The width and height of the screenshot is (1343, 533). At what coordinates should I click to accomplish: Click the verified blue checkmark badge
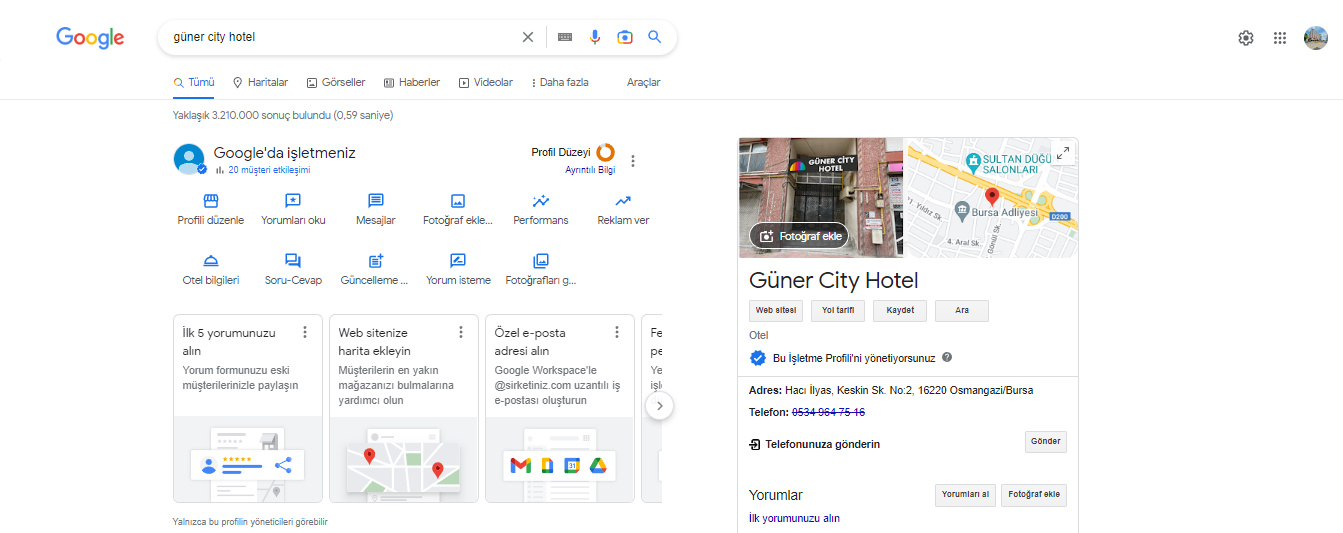pyautogui.click(x=758, y=358)
